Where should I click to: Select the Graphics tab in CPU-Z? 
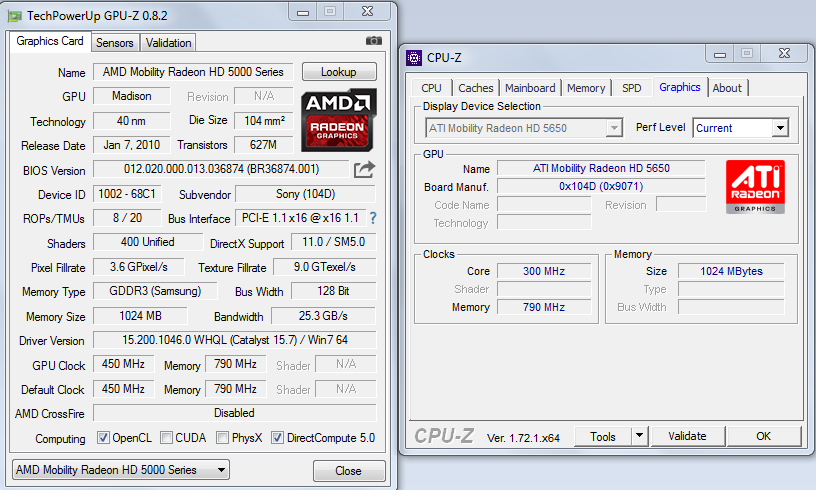680,87
